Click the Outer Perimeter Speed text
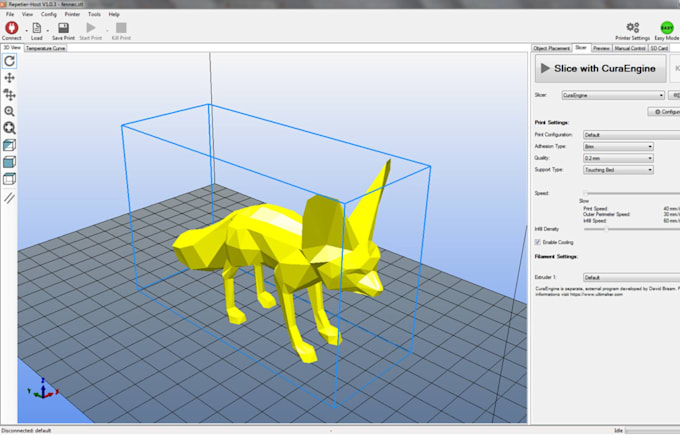 pos(606,214)
